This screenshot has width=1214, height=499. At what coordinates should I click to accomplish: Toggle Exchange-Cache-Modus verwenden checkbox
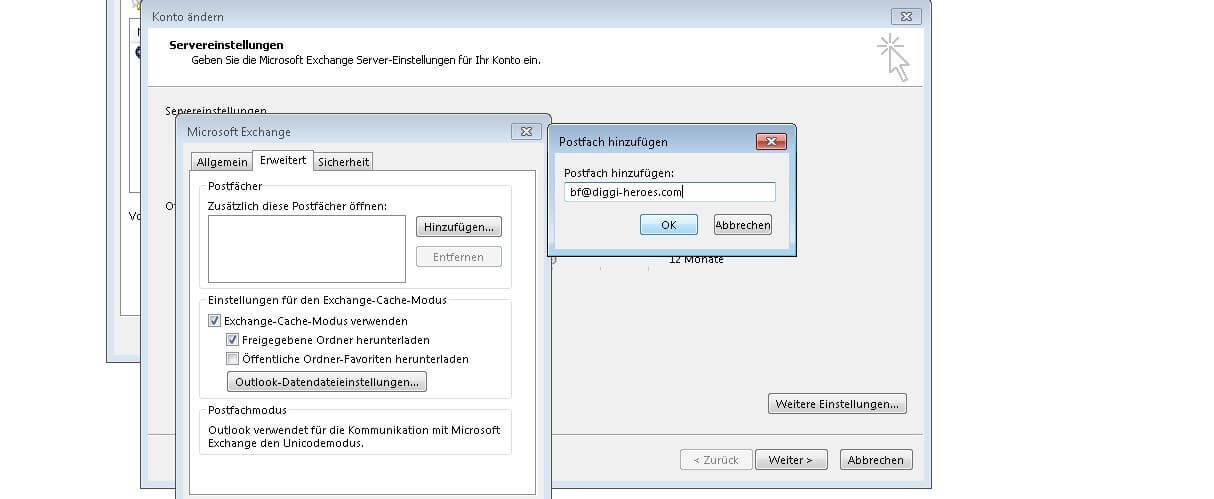215,321
